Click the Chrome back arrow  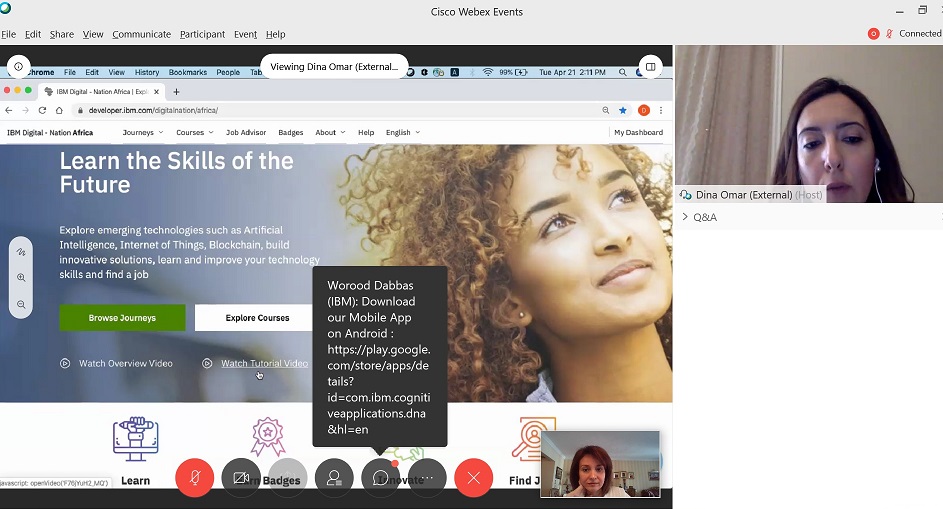coord(8,110)
